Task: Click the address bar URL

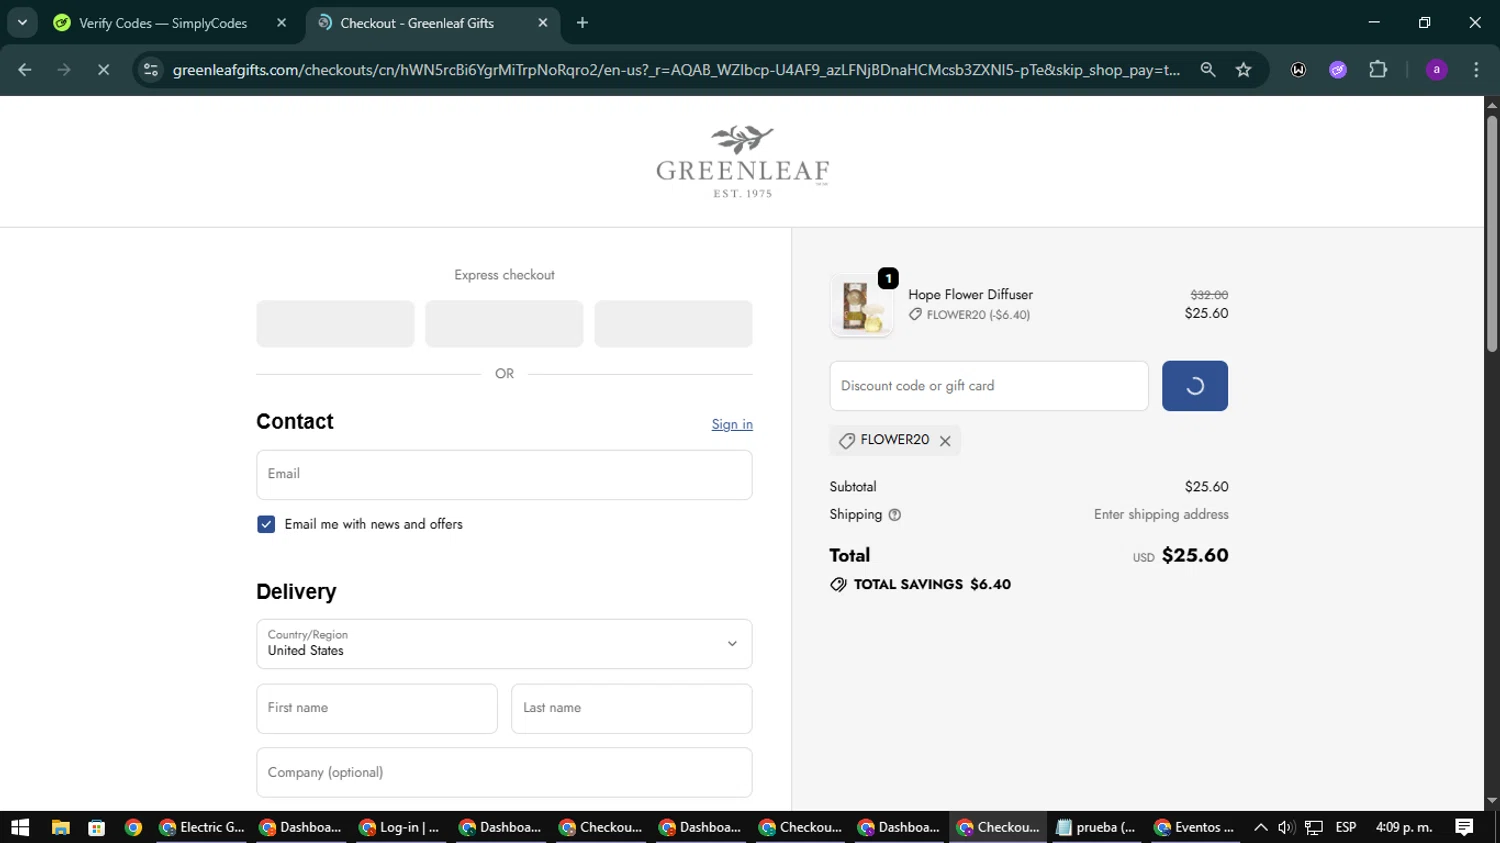Action: click(676, 70)
